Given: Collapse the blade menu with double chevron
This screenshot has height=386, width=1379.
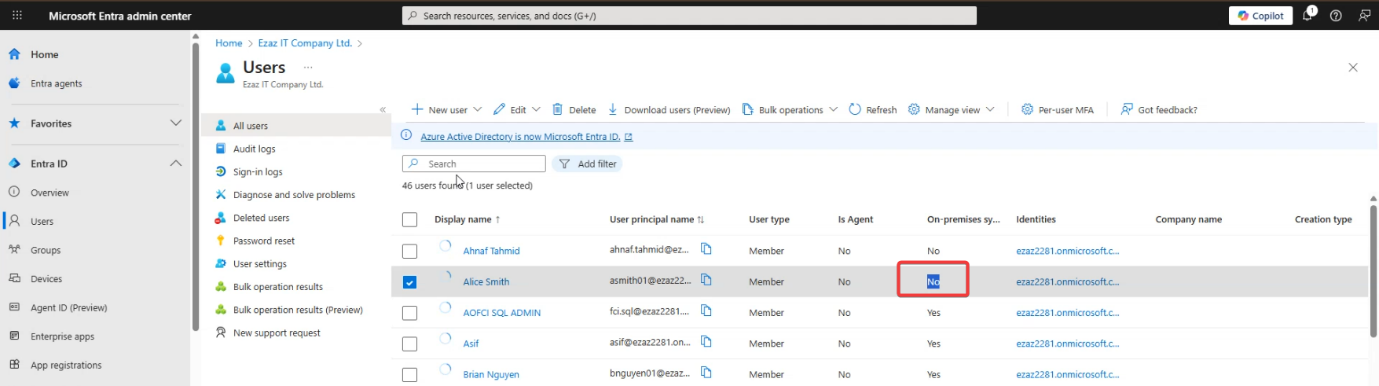Looking at the screenshot, I should point(382,109).
